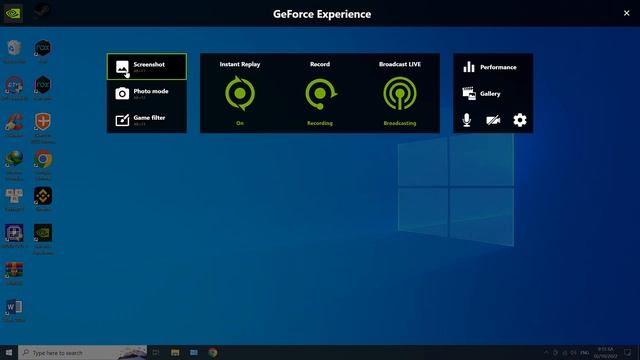Click the taskbar search box
Image resolution: width=640 pixels, height=360 pixels.
pyautogui.click(x=82, y=353)
